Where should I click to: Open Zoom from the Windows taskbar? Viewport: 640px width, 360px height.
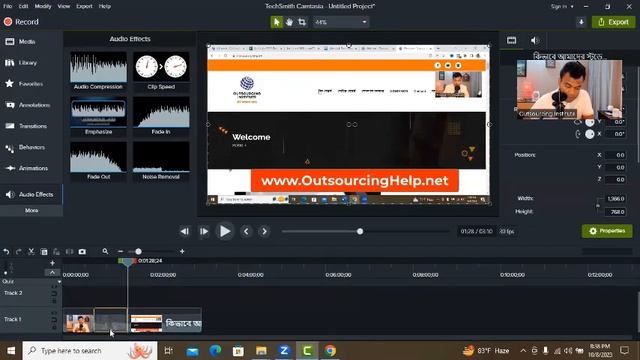[284, 351]
